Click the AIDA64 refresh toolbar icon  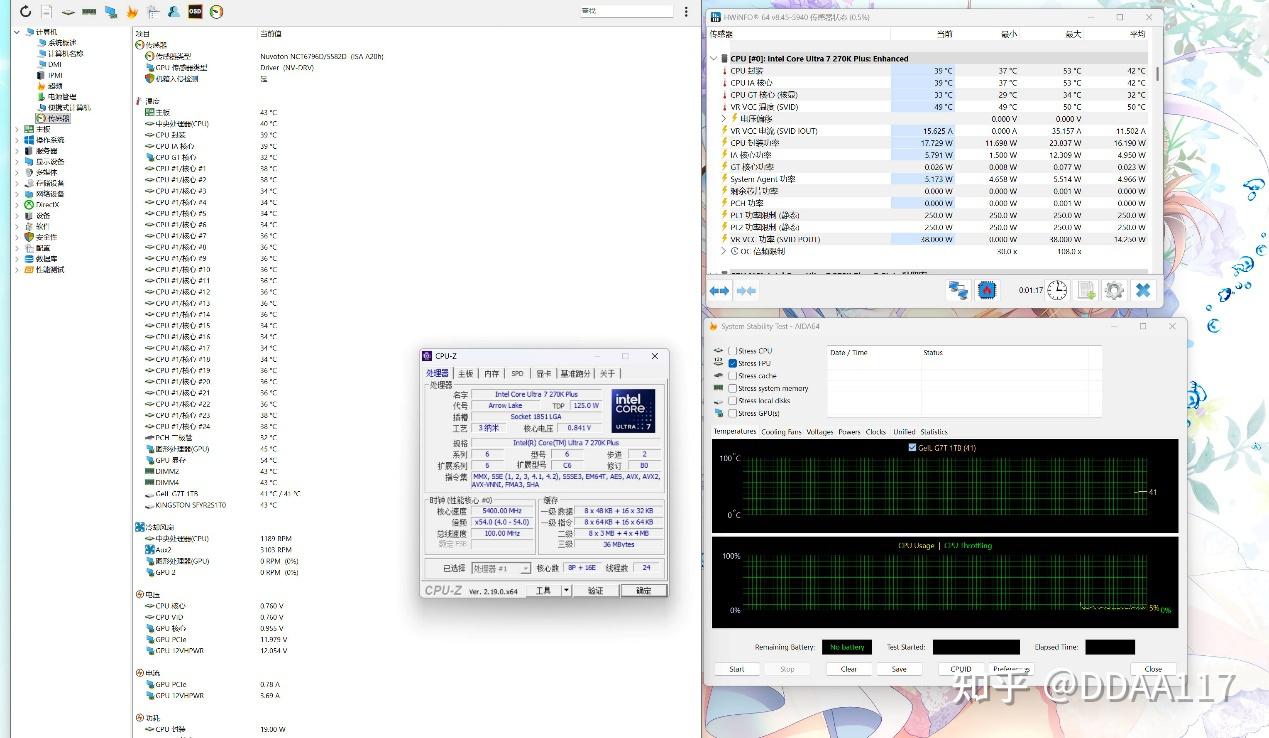pyautogui.click(x=25, y=12)
